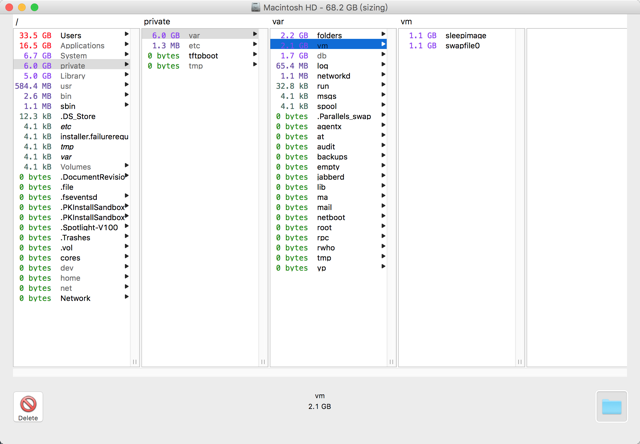Select the highlighted vm row

pyautogui.click(x=329, y=45)
